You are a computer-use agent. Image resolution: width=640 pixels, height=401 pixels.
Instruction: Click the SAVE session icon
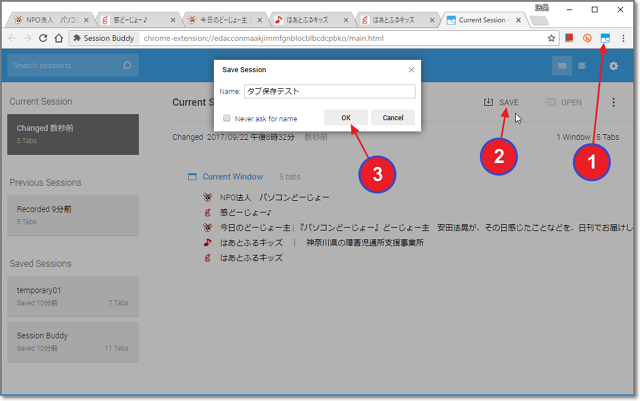click(488, 102)
